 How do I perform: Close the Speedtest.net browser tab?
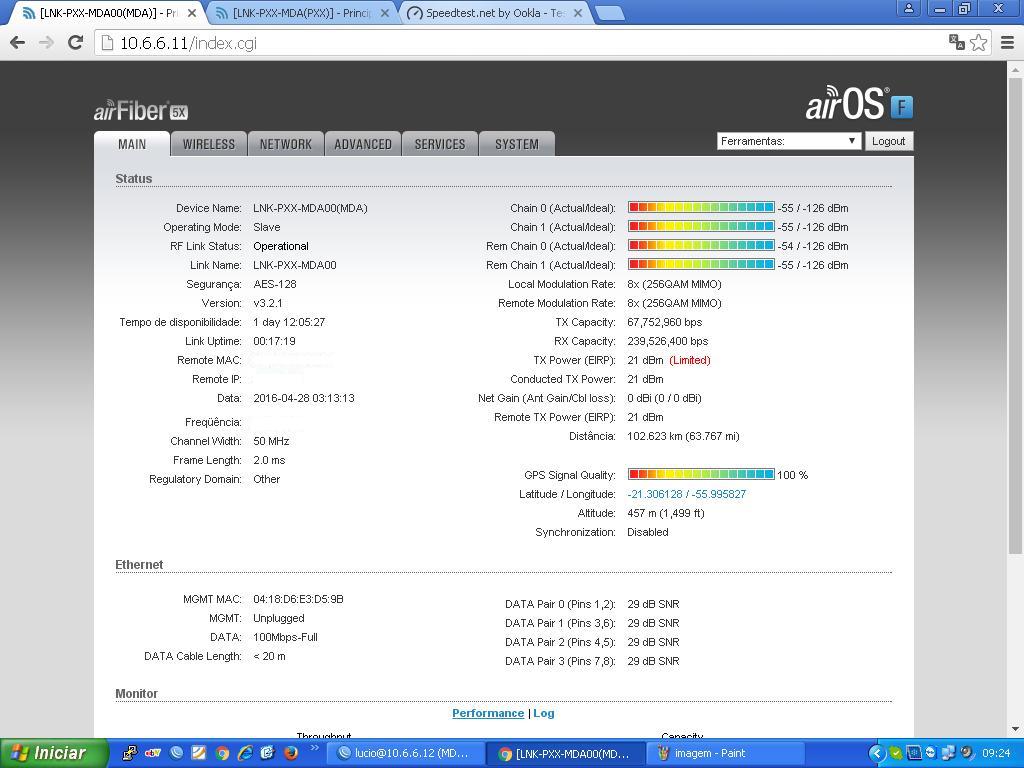coord(578,13)
